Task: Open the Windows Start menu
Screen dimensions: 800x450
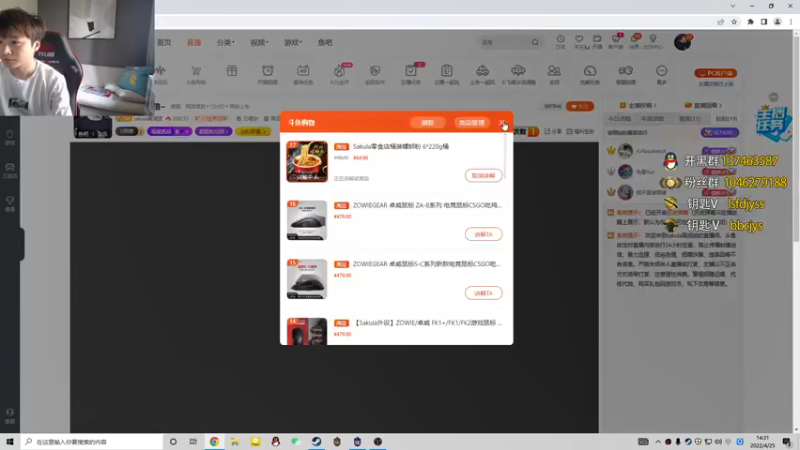Action: (10, 442)
